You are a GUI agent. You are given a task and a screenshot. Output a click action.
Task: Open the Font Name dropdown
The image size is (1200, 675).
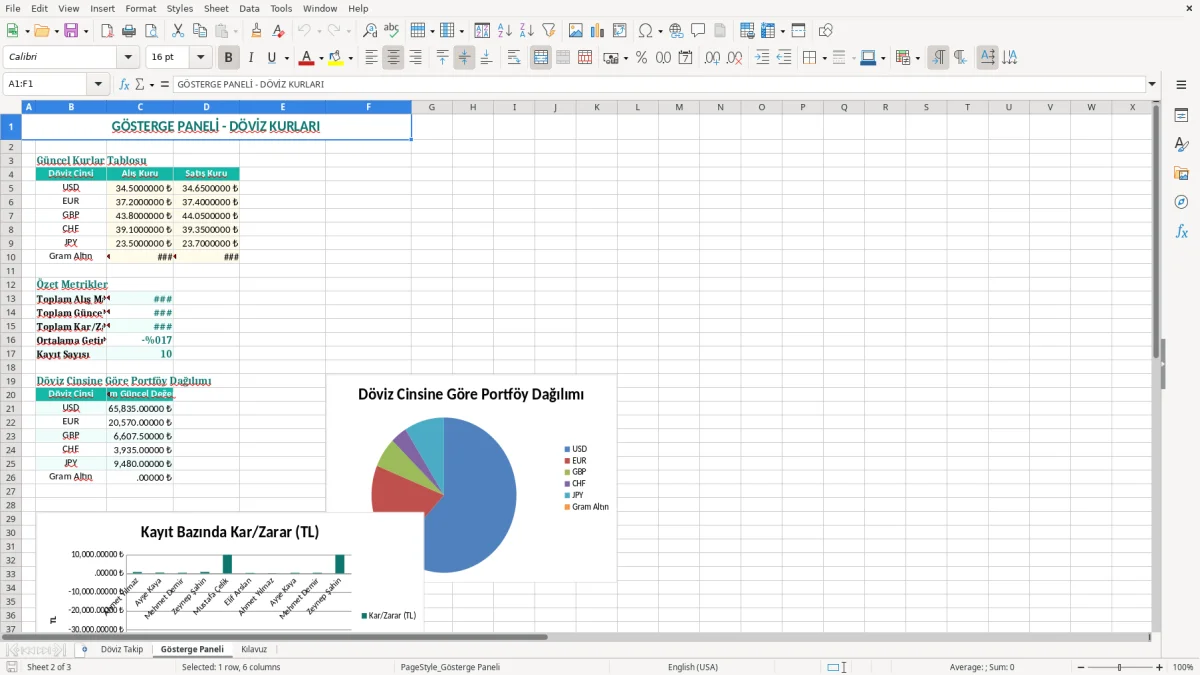click(x=128, y=58)
